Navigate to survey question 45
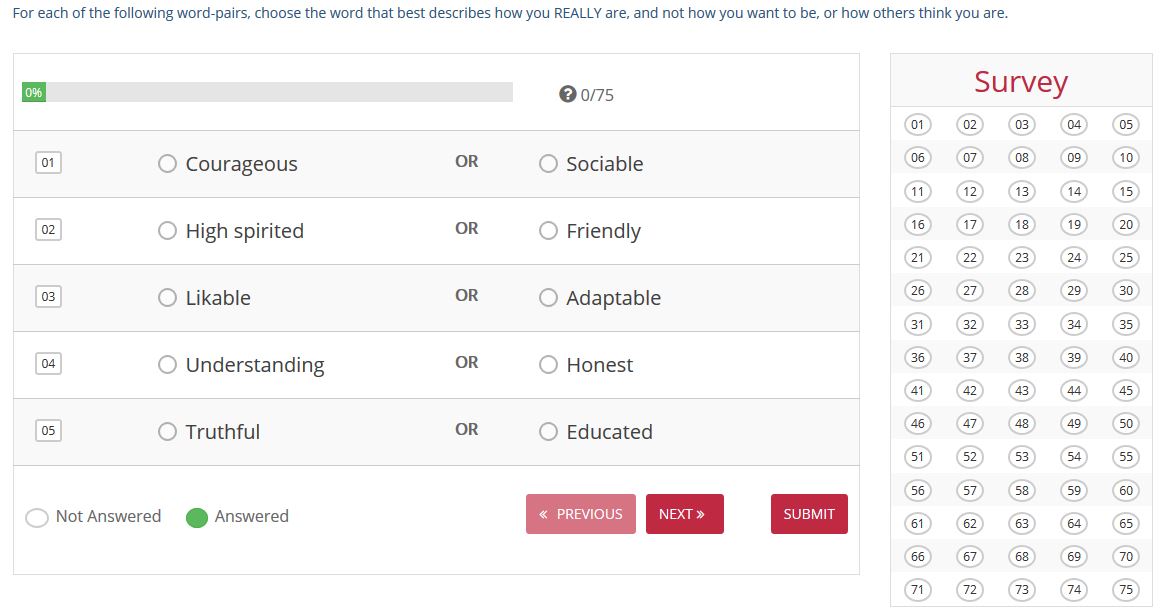Image resolution: width=1169 pixels, height=616 pixels. [1126, 391]
